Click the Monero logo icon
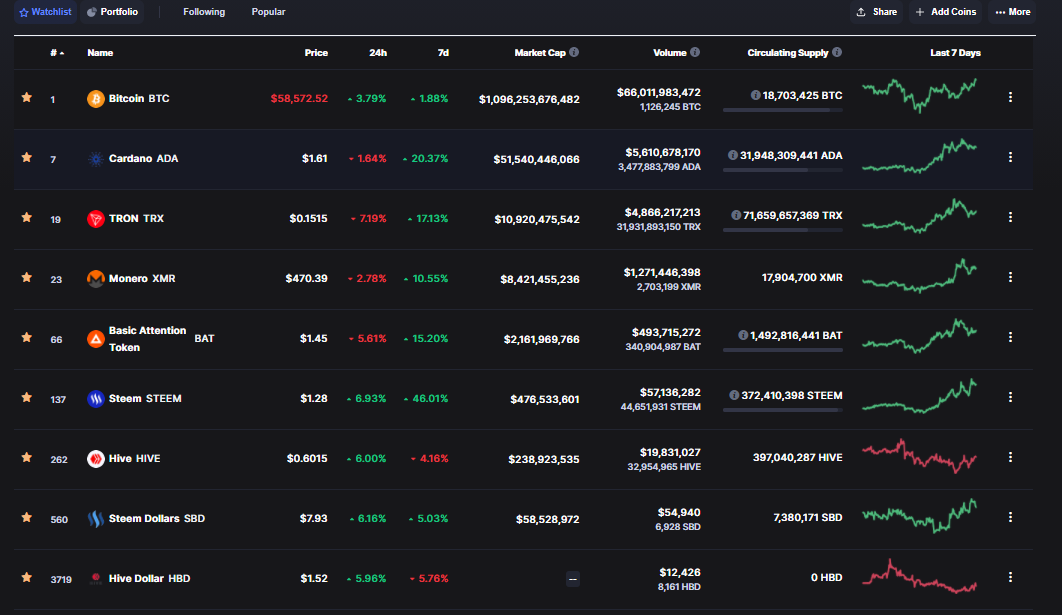1062x615 pixels. point(96,279)
